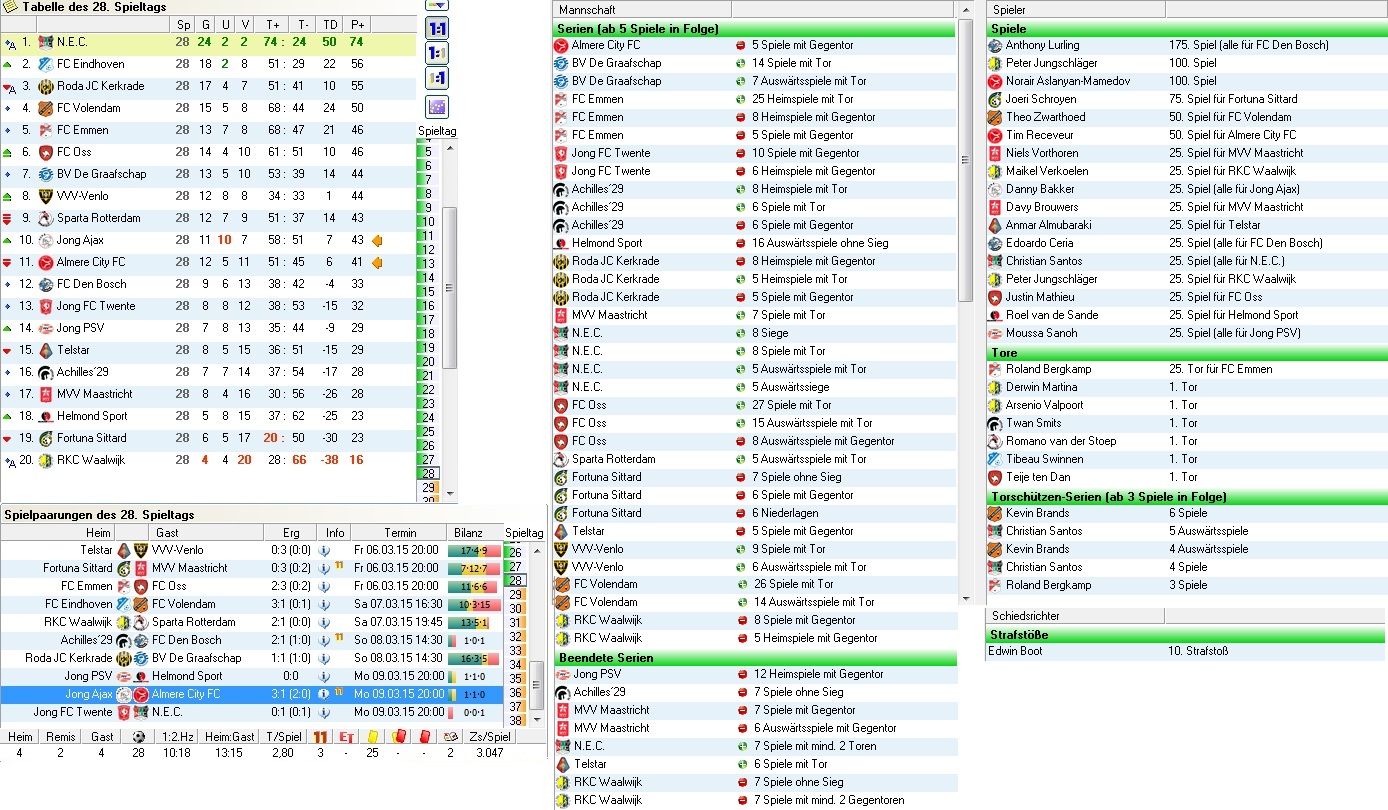Select the RKC Waalwijk row in the league table

tap(208, 460)
